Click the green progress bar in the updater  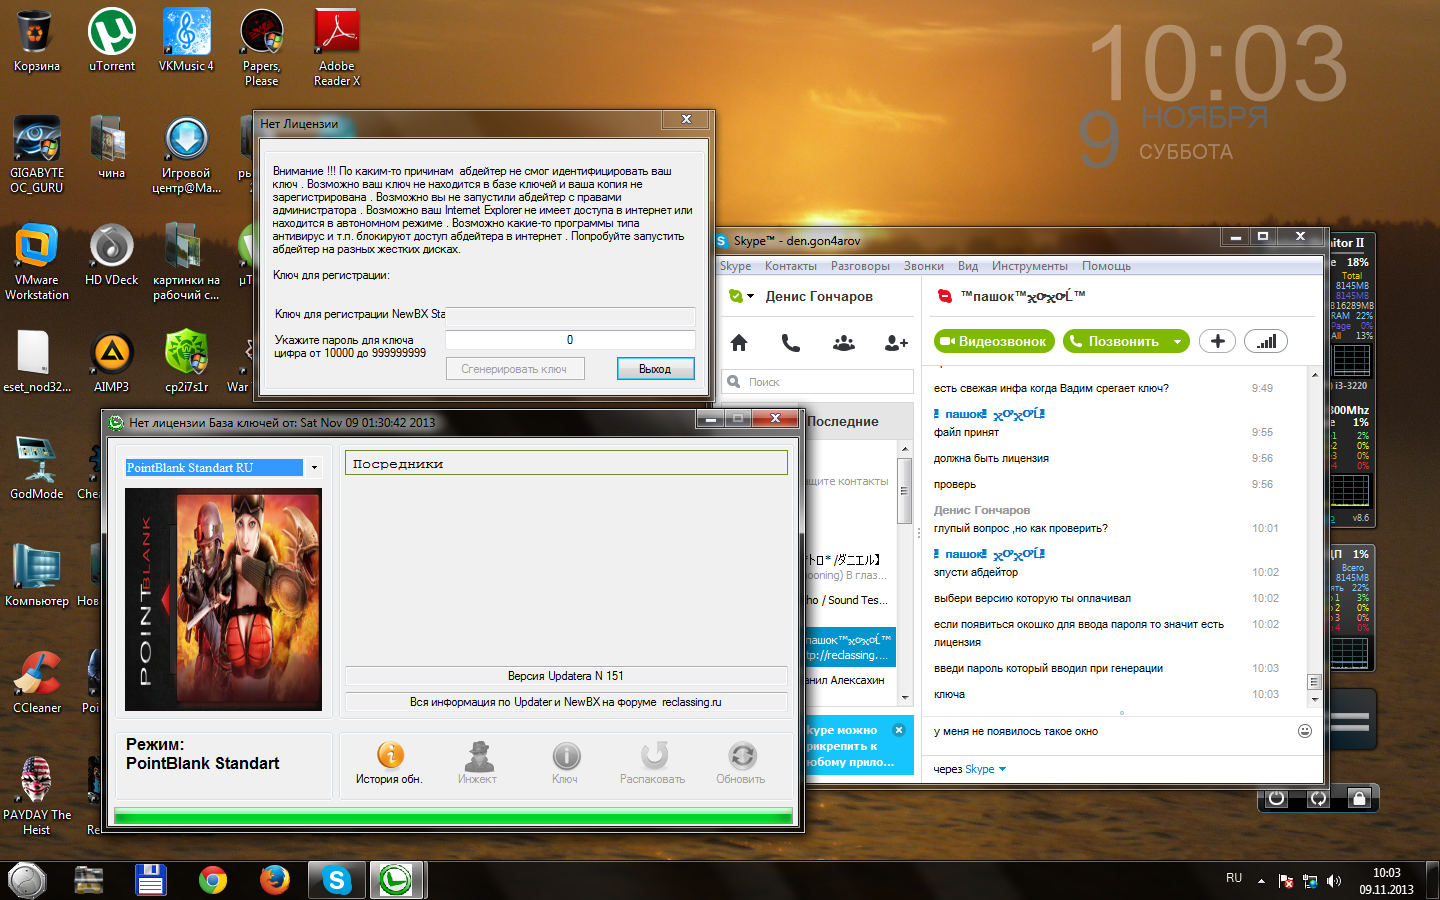click(454, 816)
